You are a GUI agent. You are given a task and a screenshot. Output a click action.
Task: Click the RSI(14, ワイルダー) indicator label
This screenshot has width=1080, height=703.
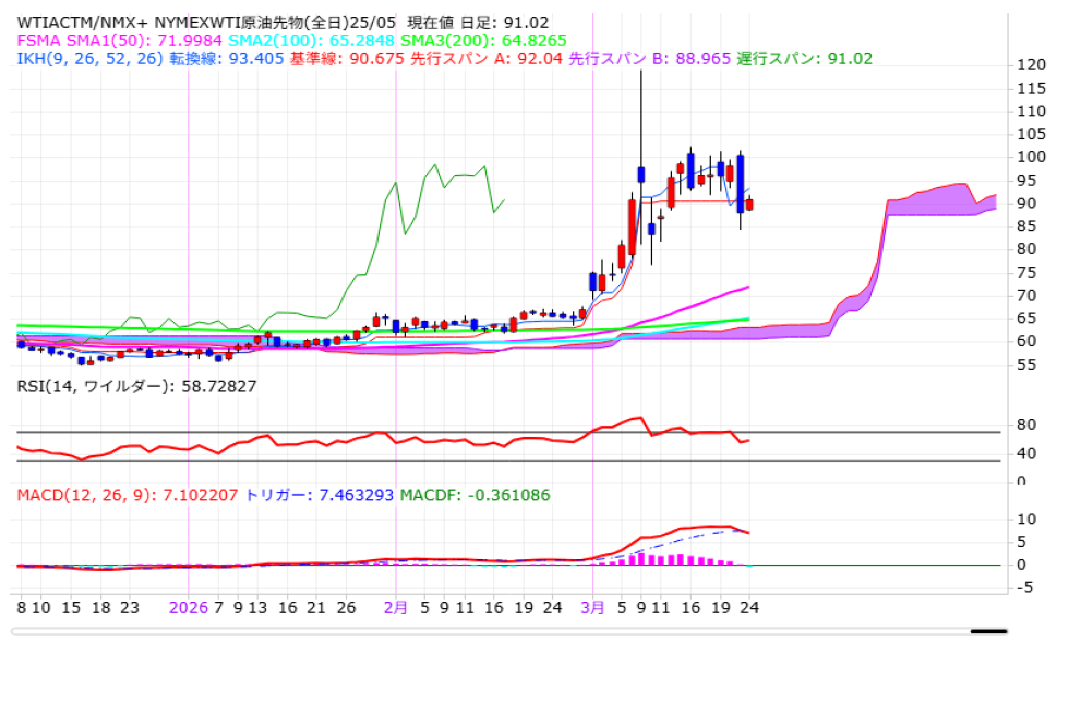click(x=136, y=385)
